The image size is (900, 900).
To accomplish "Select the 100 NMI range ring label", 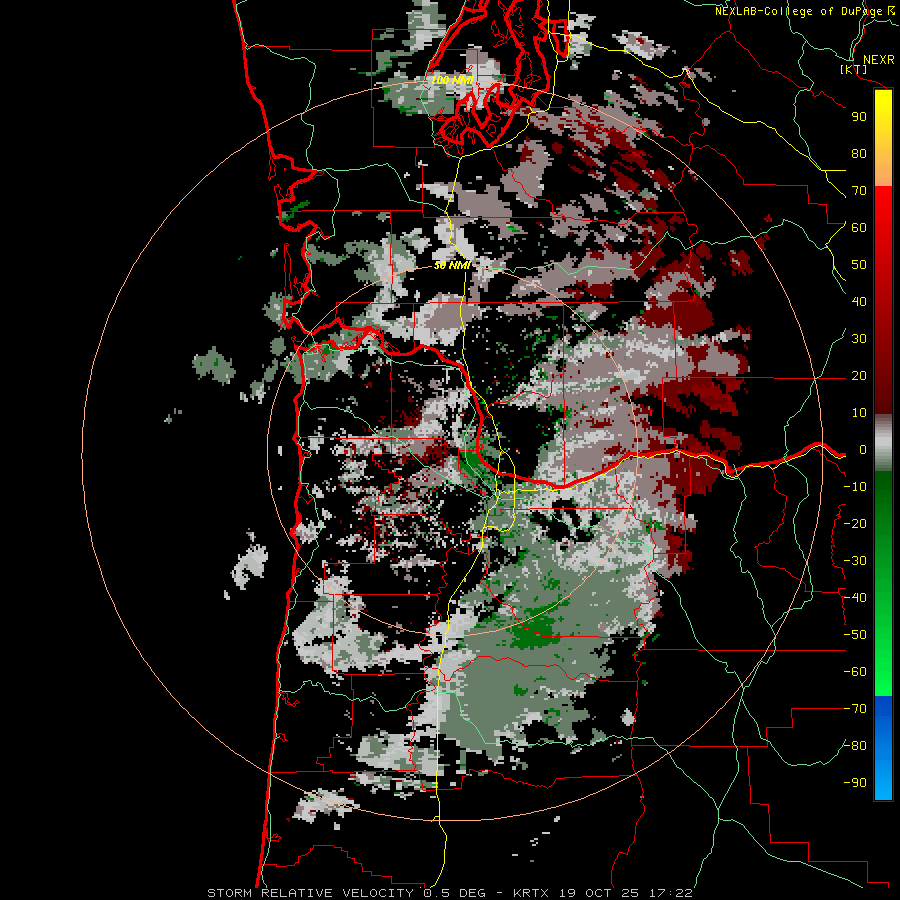I will [452, 80].
